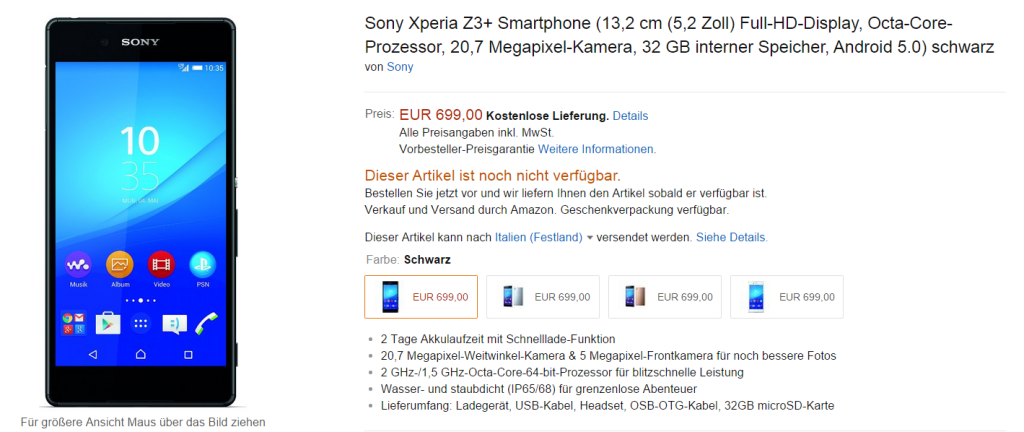The width and height of the screenshot is (1024, 432).
Task: Tap the red Video icon
Action: click(x=161, y=264)
